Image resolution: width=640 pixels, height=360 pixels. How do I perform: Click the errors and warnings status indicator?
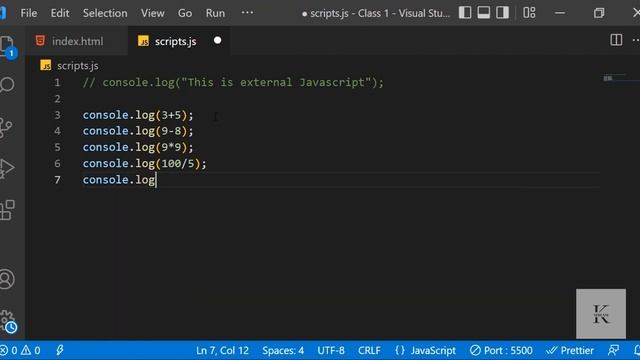[20, 350]
